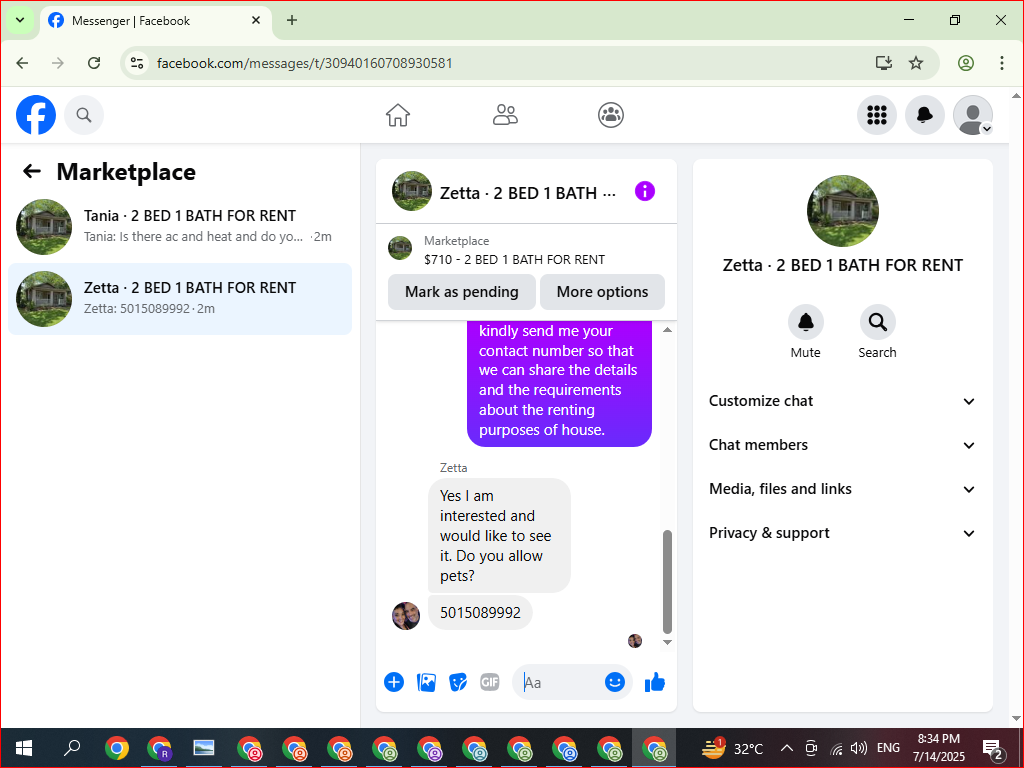Open the Notifications bell in header
Viewport: 1024px width, 768px height.
(x=925, y=115)
